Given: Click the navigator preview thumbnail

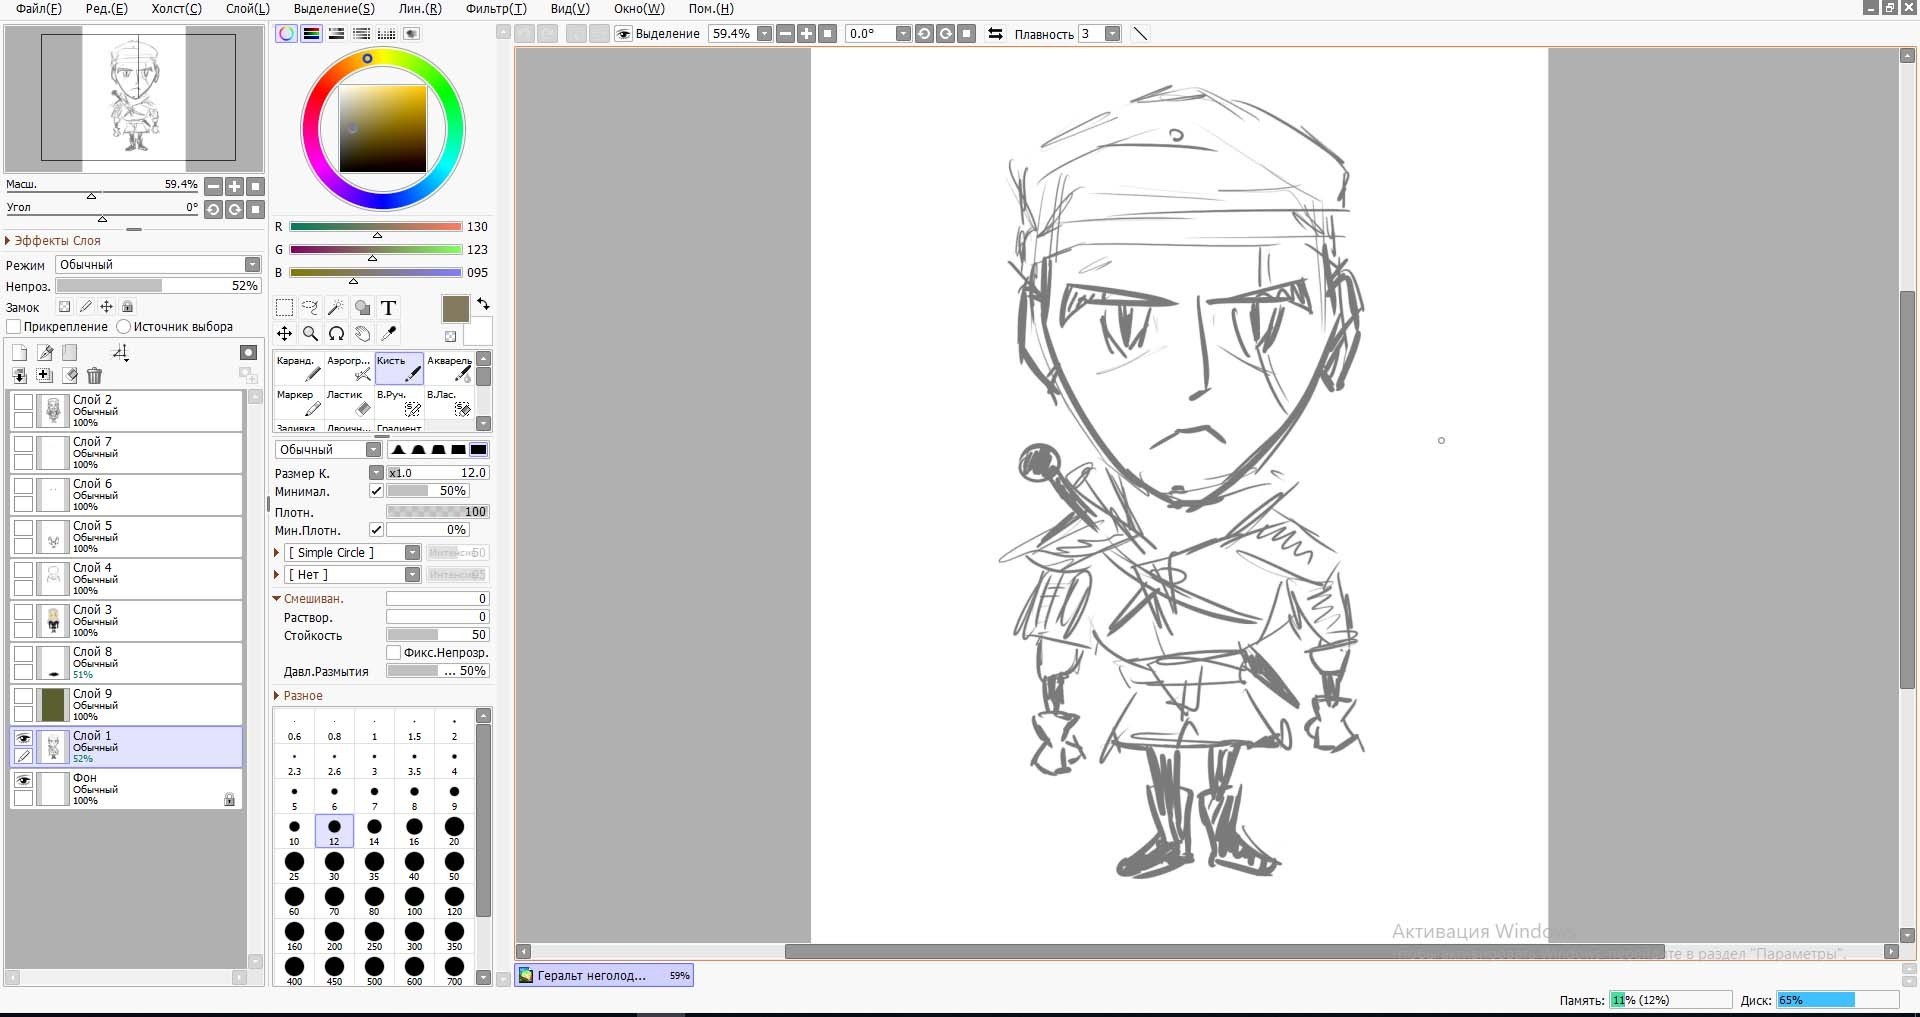Looking at the screenshot, I should (134, 98).
